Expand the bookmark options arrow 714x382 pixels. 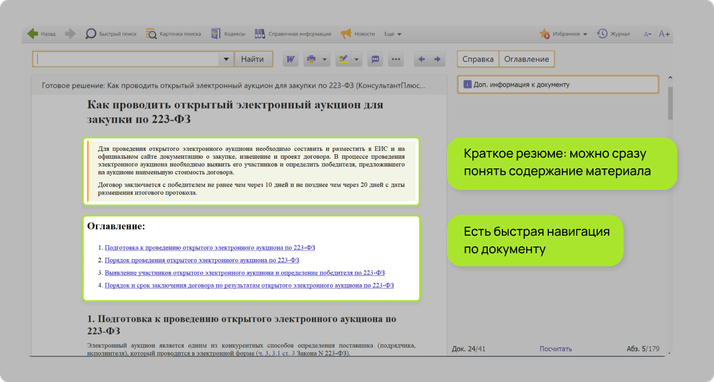click(357, 59)
